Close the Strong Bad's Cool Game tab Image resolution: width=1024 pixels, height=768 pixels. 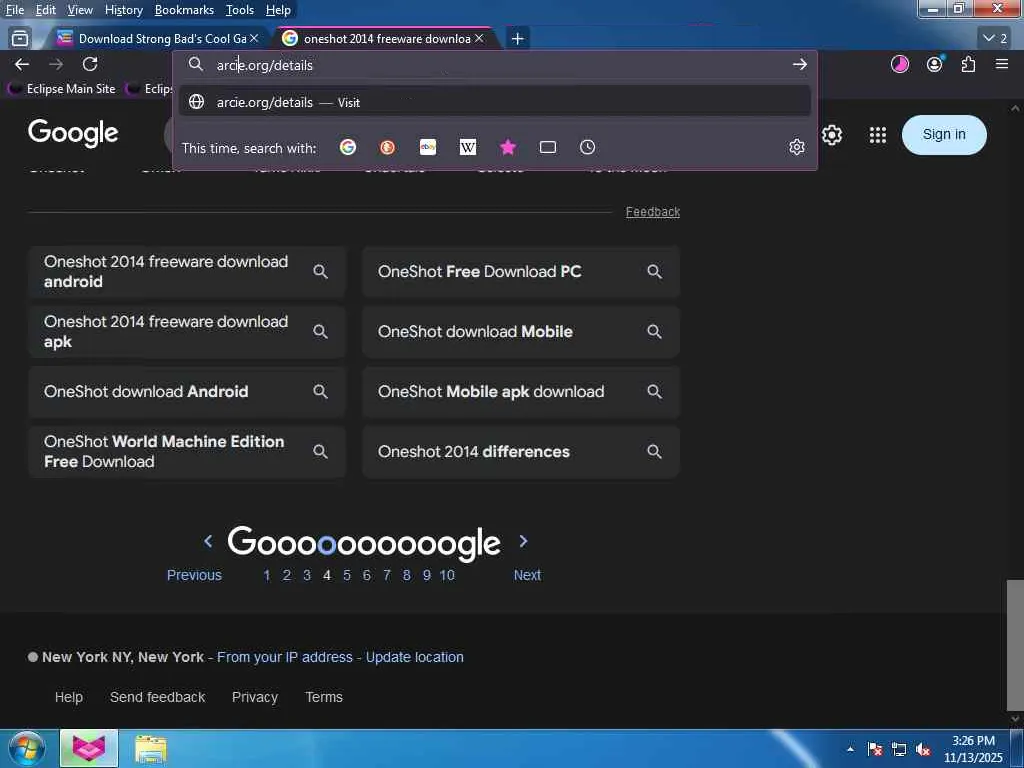254,39
